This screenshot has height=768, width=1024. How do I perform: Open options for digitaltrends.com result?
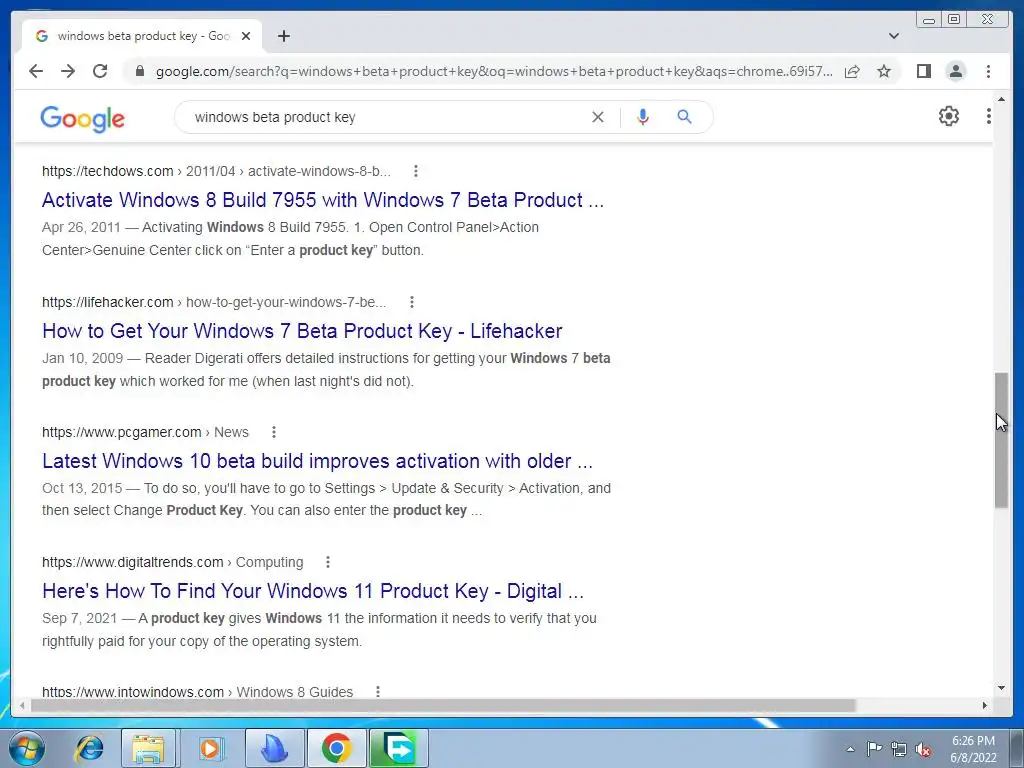click(328, 562)
